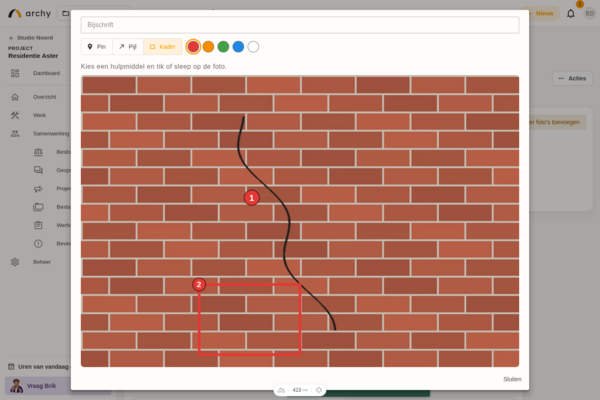Screen dimensions: 600x400
Task: Click the megaphone sidebar icon
Action: 38,189
